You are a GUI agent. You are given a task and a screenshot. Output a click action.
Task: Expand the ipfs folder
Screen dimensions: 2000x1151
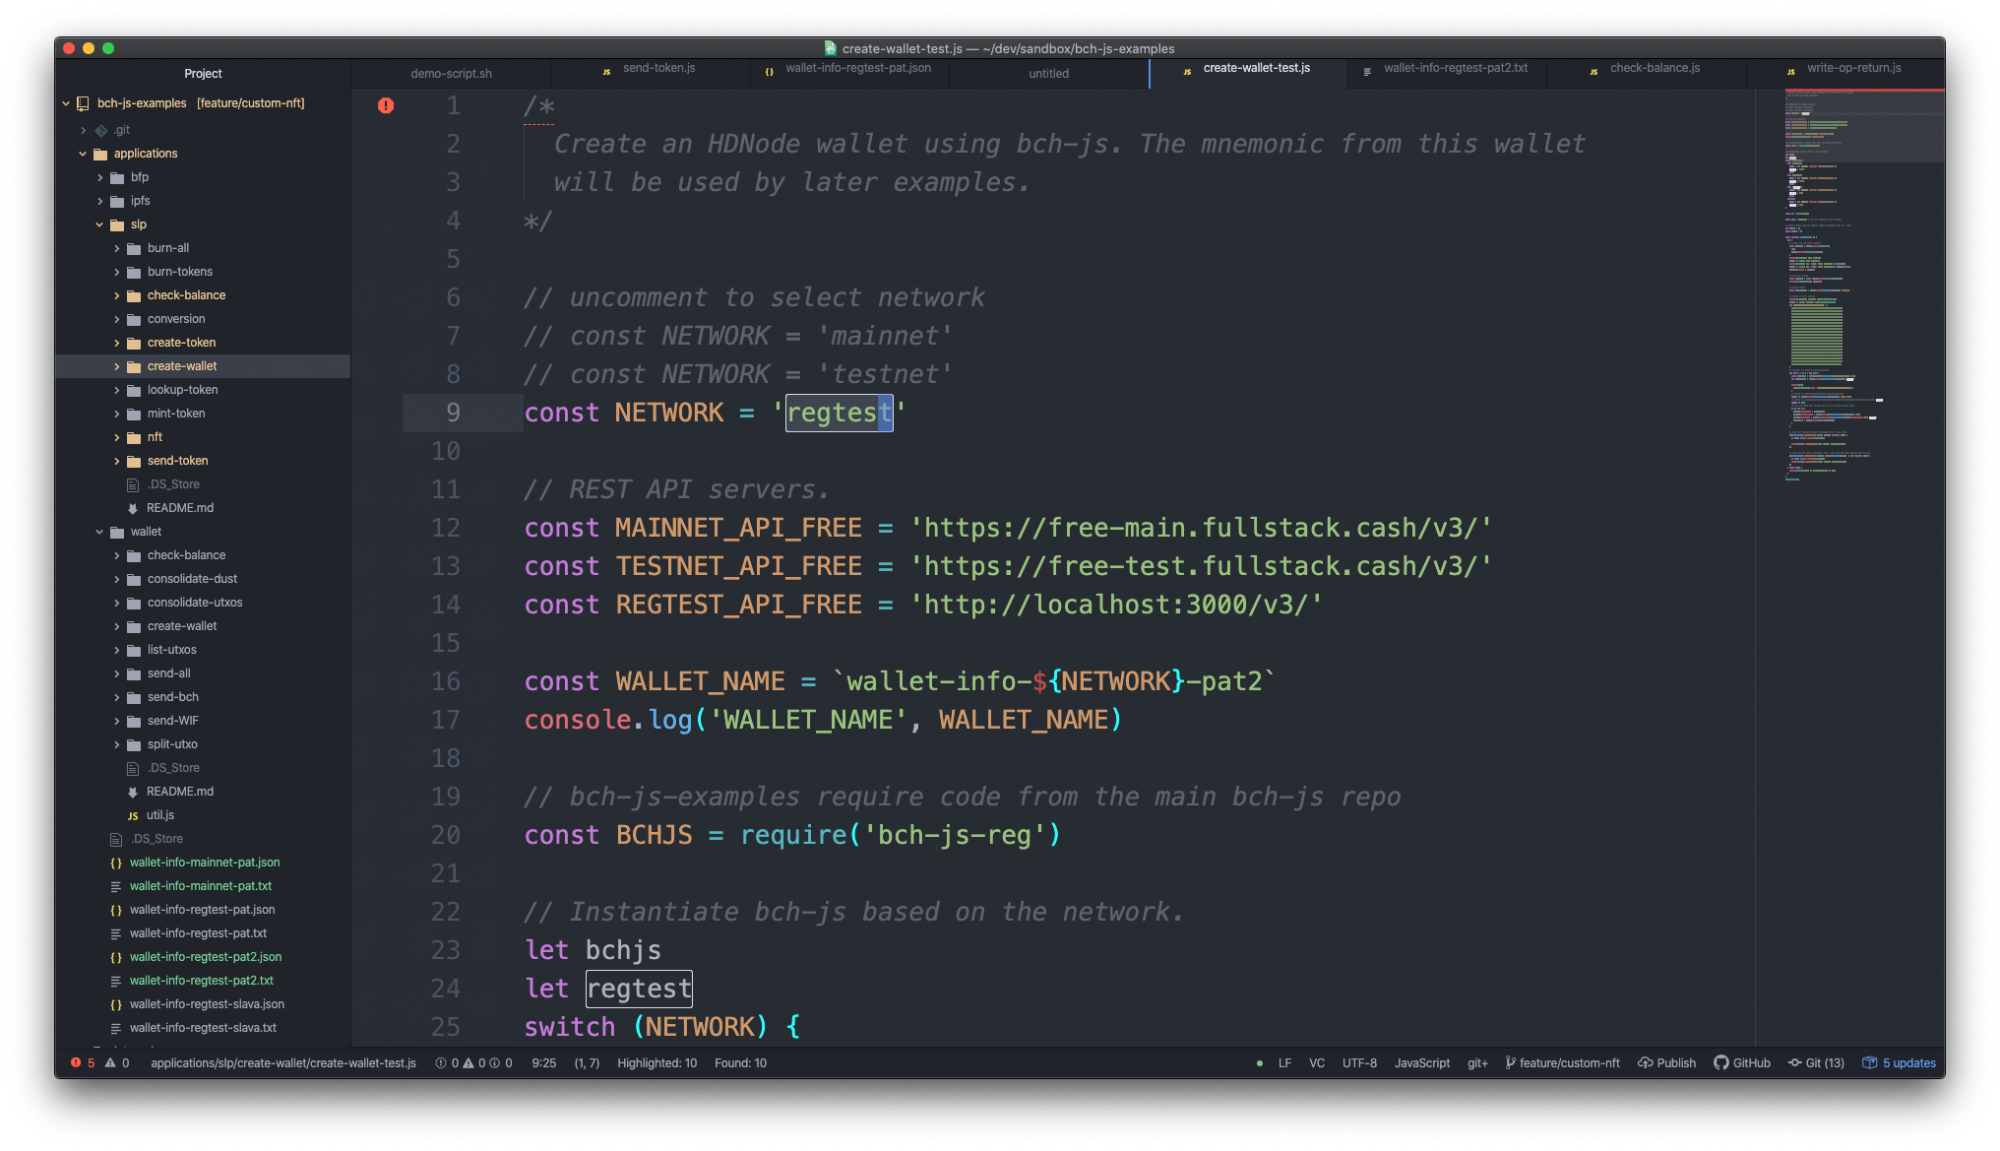pos(100,201)
